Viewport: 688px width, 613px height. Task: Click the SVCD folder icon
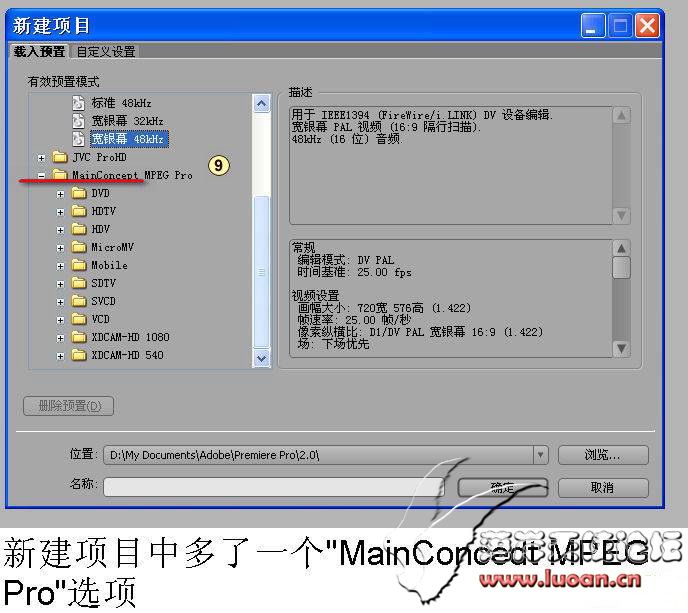pyautogui.click(x=79, y=301)
